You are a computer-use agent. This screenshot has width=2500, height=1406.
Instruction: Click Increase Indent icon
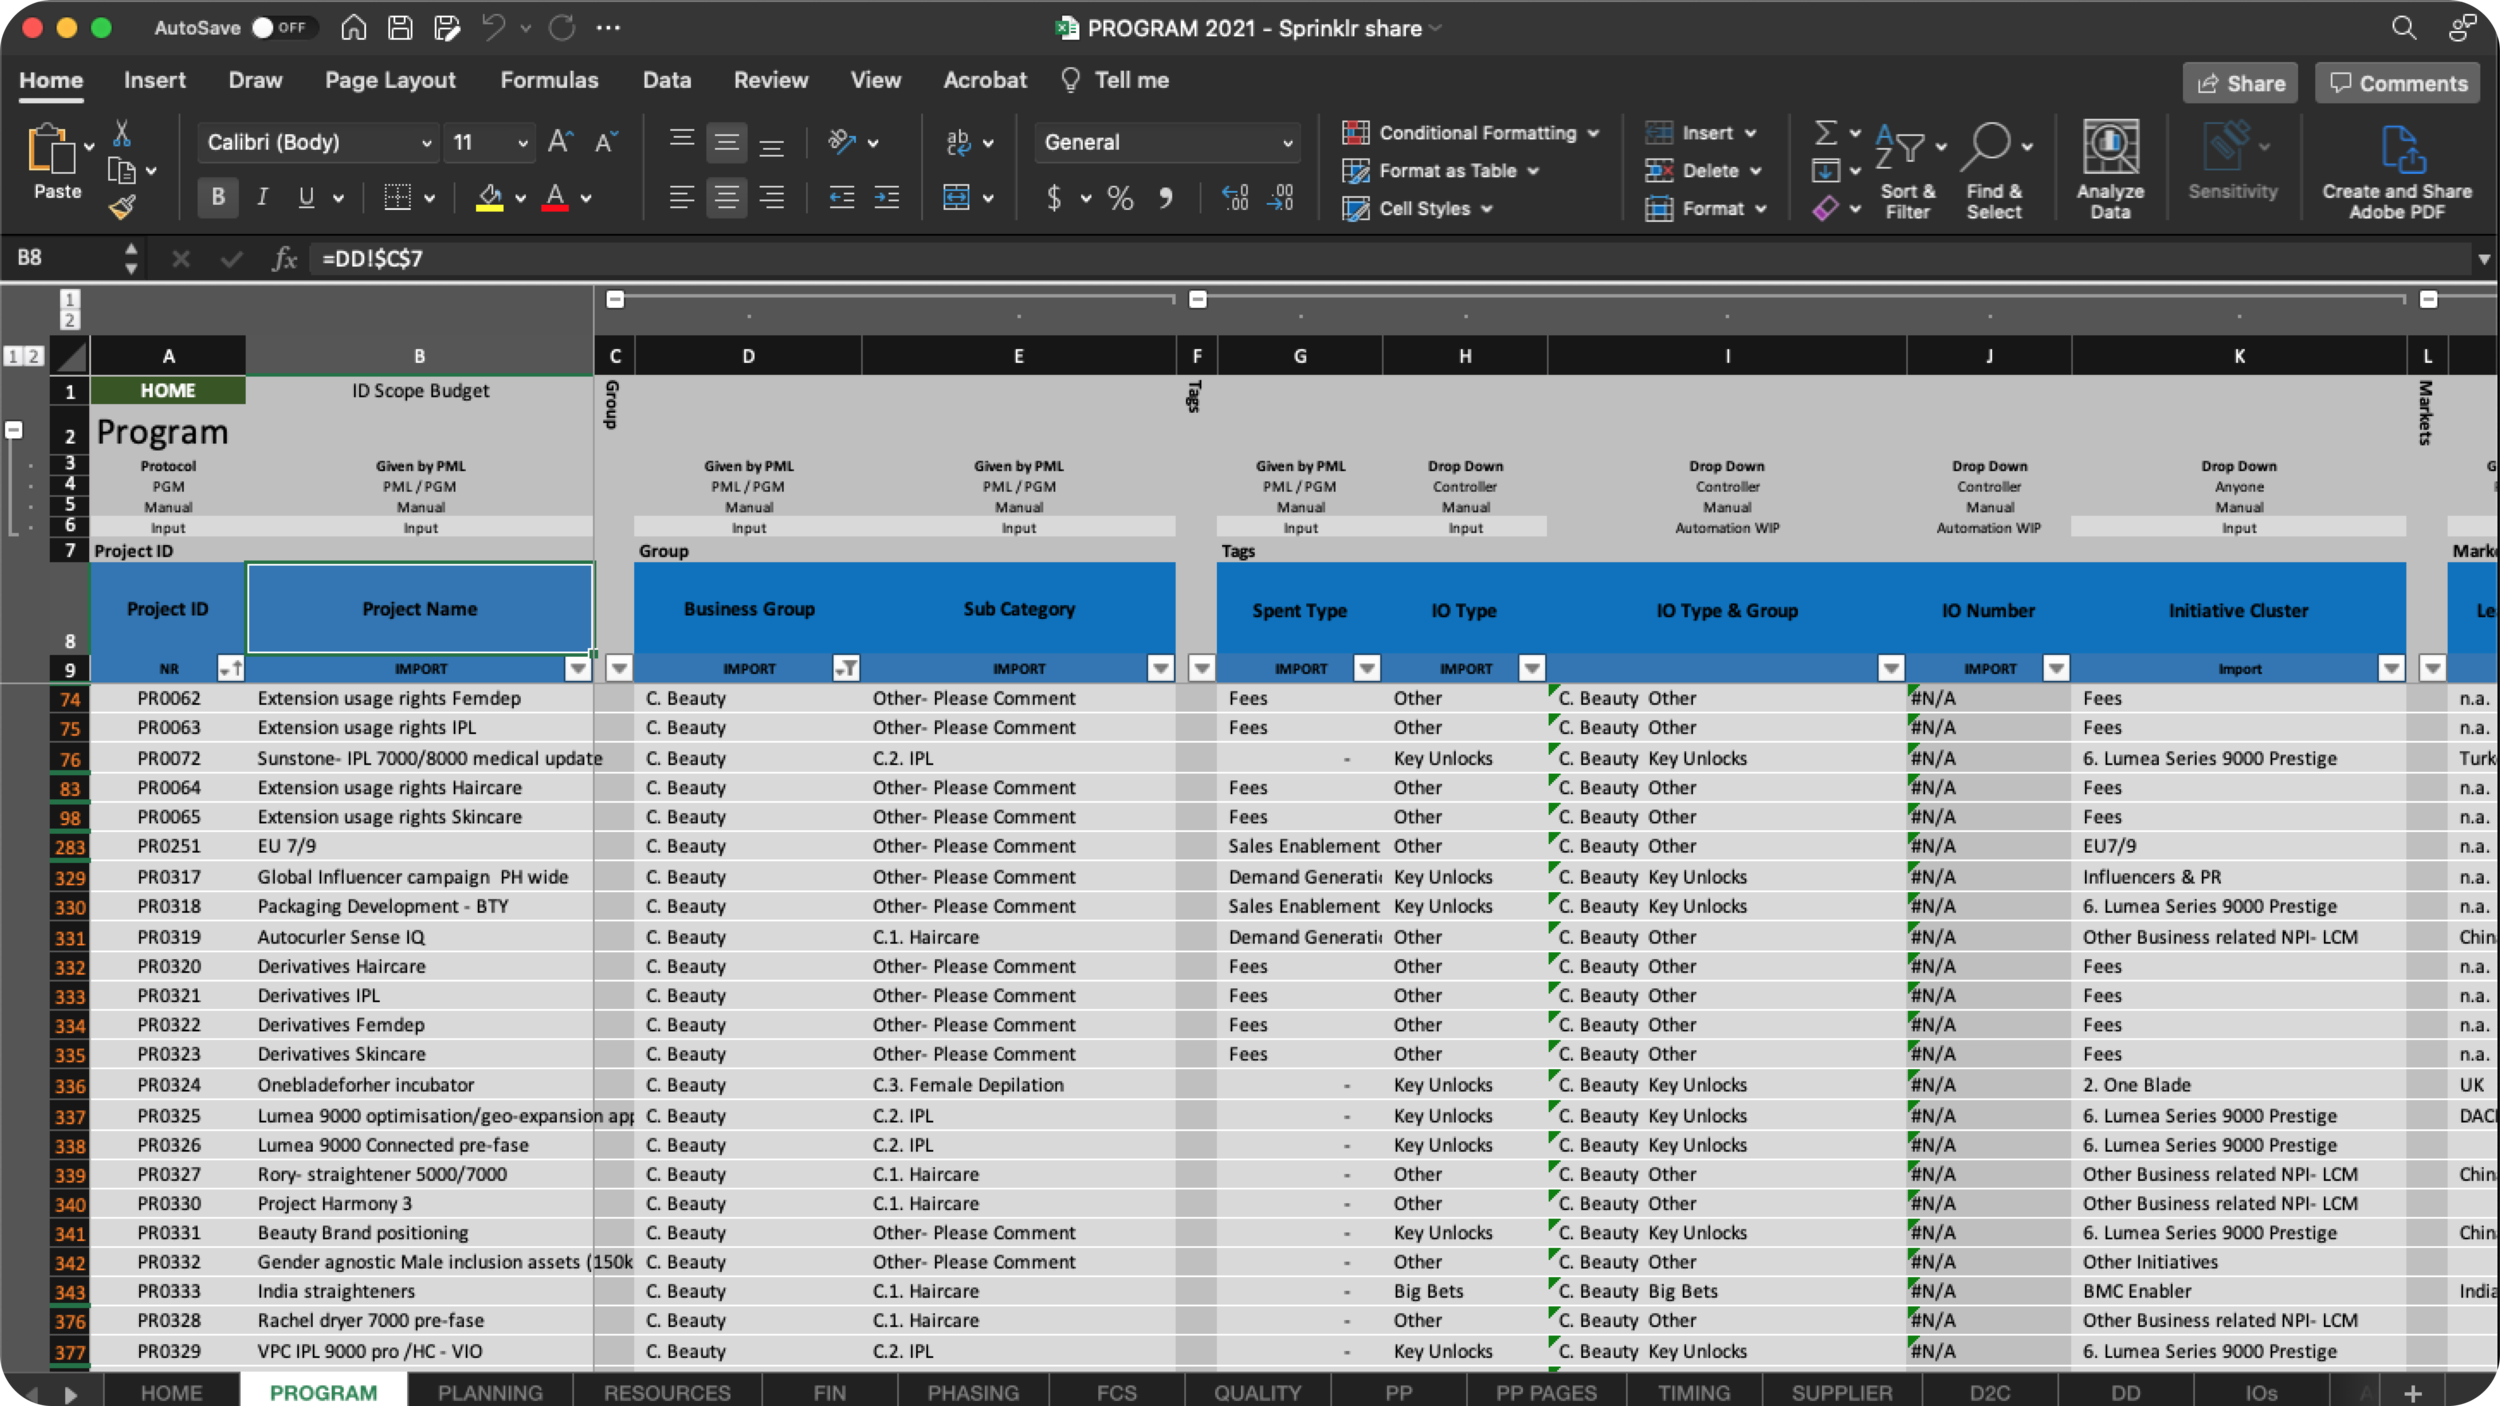pyautogui.click(x=886, y=197)
